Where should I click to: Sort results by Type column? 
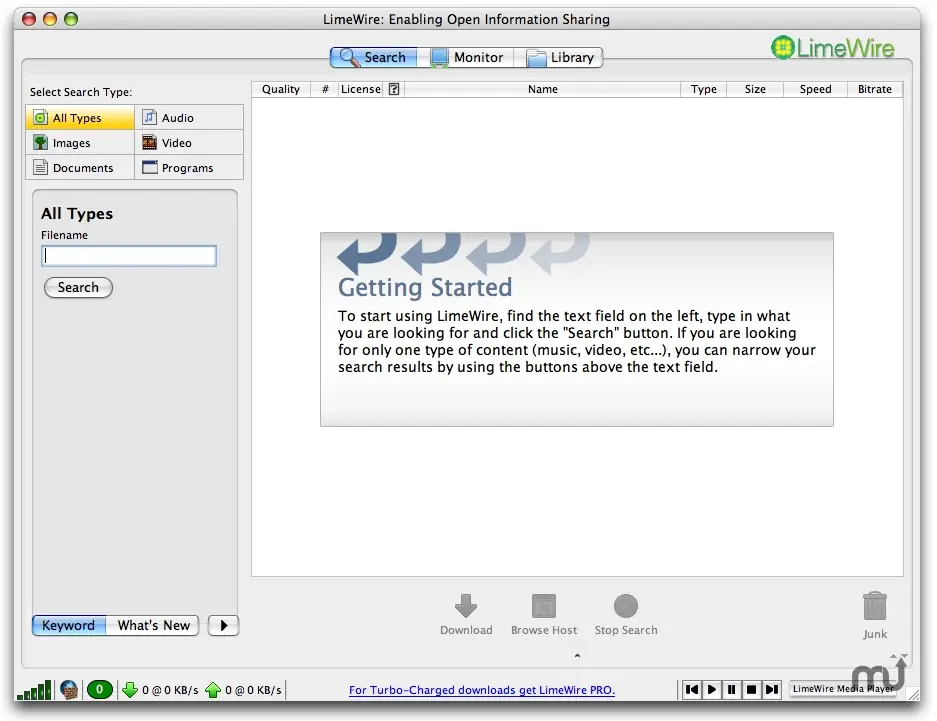(703, 89)
